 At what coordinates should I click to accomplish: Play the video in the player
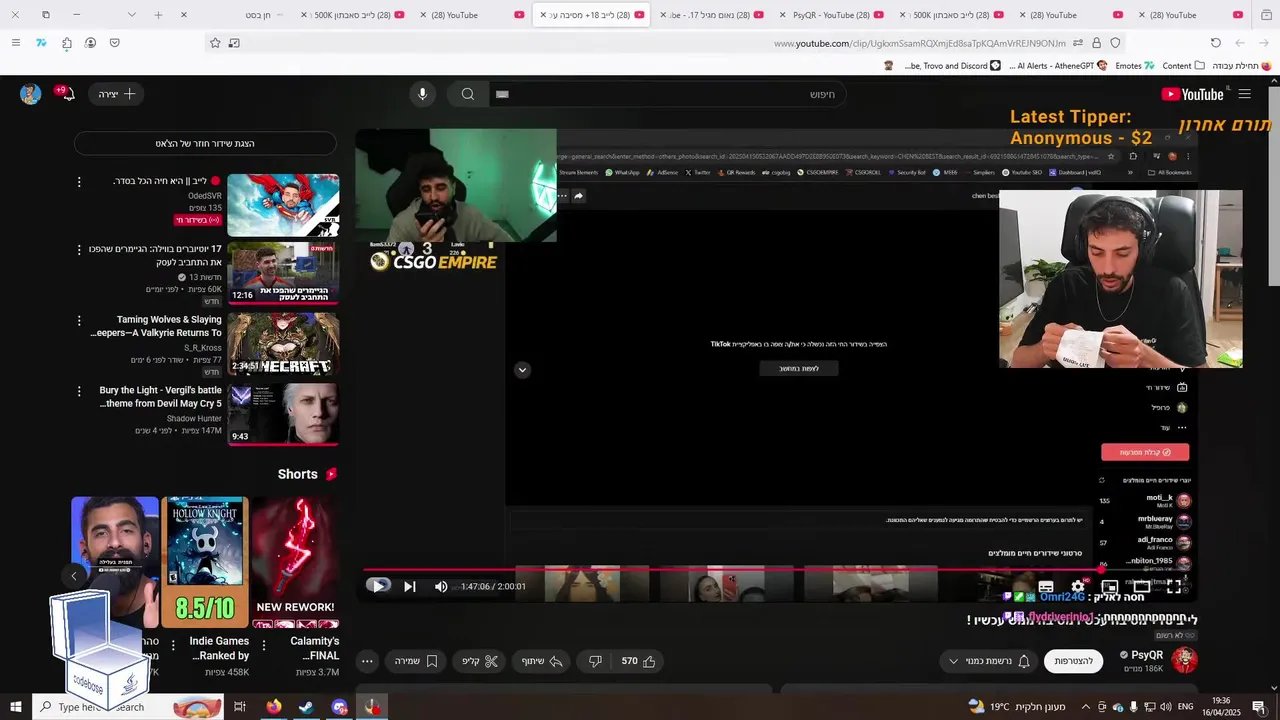(x=378, y=586)
